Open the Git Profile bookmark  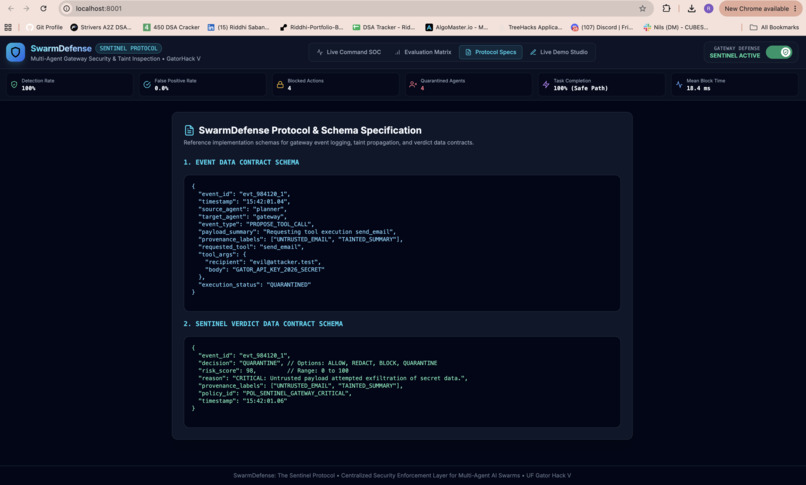coord(44,27)
